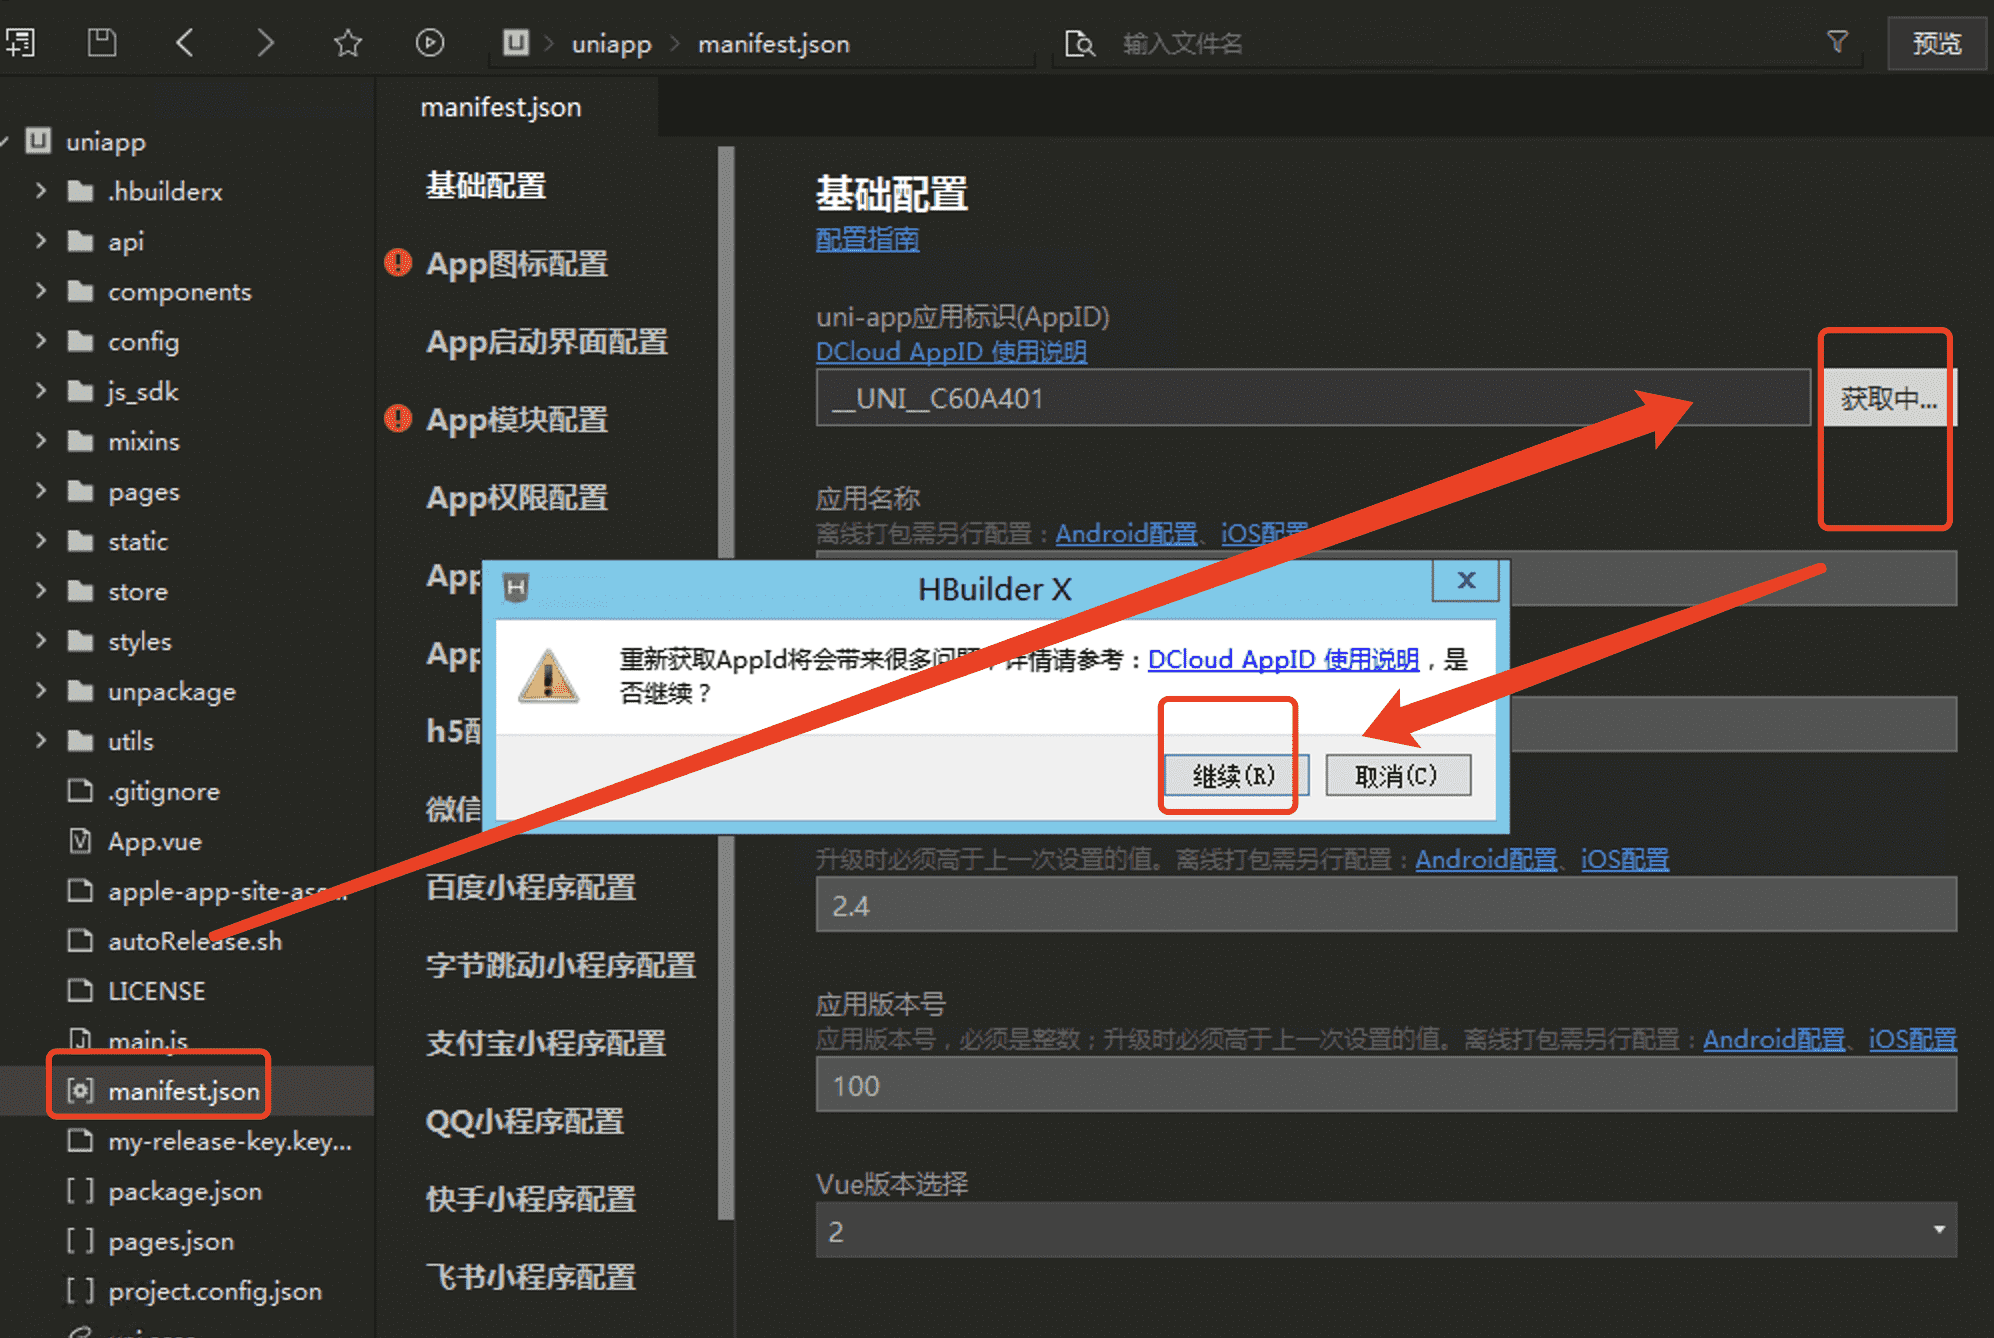Click the bookmark star icon
The width and height of the screenshot is (1994, 1338).
(x=348, y=43)
